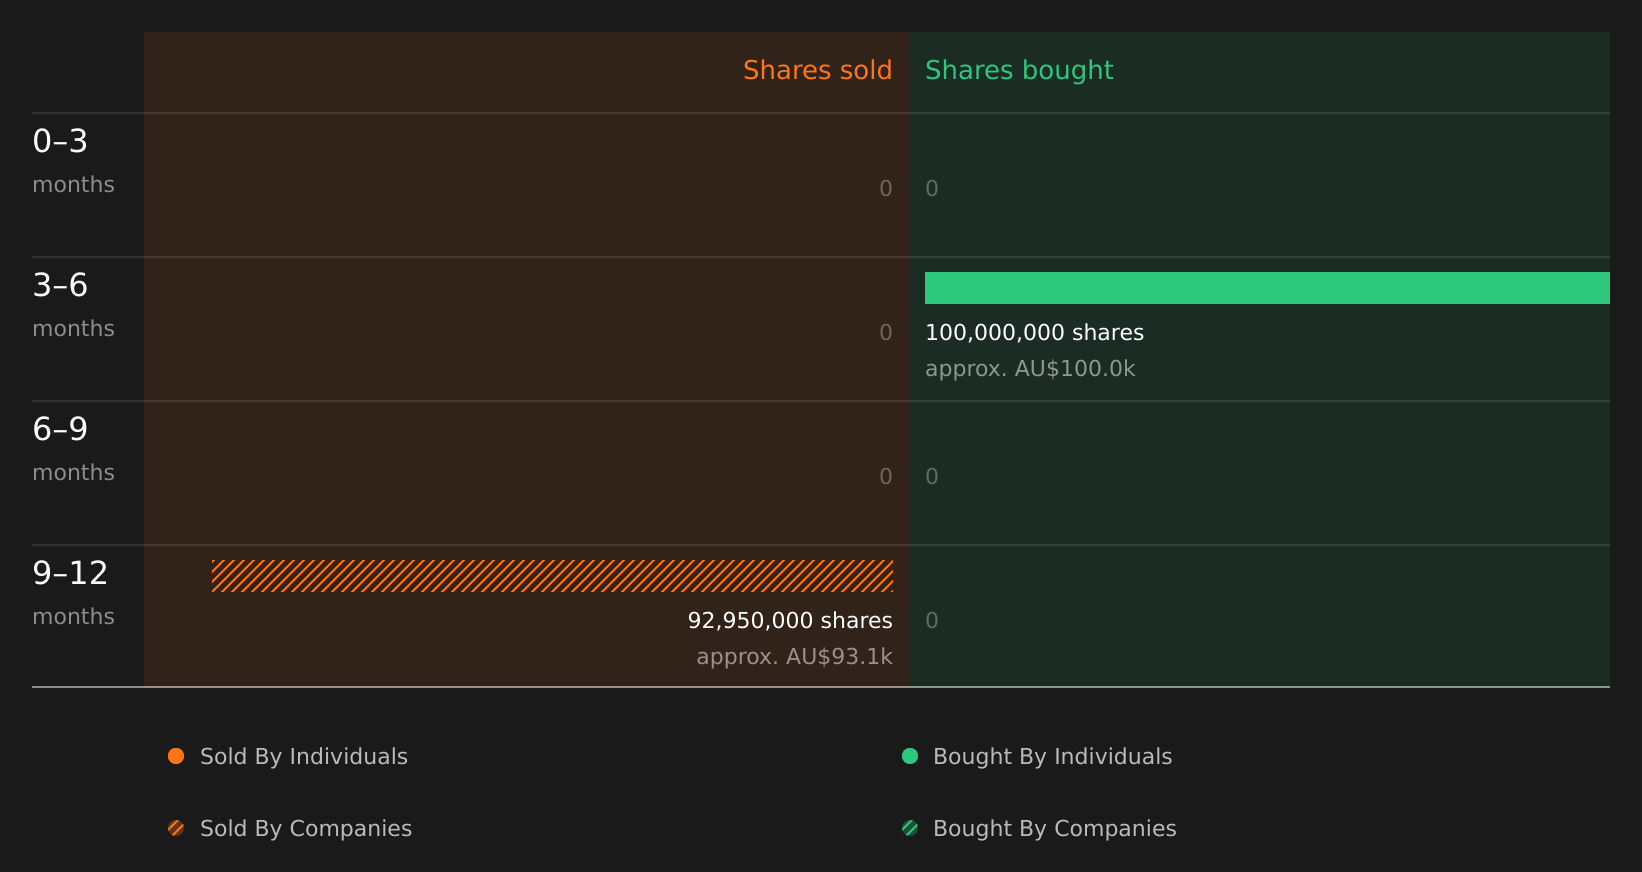Click the 3–6 months shares sold zero
The image size is (1642, 872).
click(x=886, y=333)
